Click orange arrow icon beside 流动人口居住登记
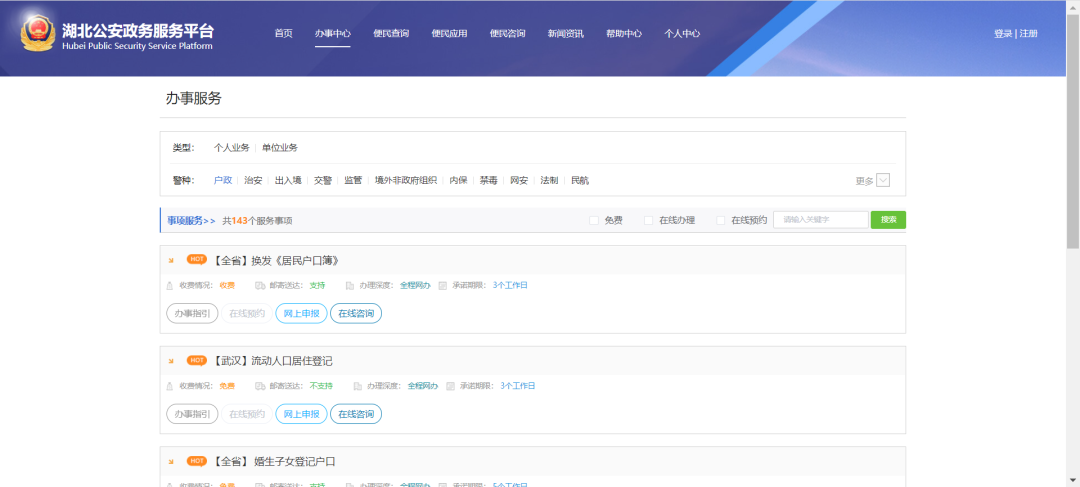1080x487 pixels. click(x=171, y=361)
